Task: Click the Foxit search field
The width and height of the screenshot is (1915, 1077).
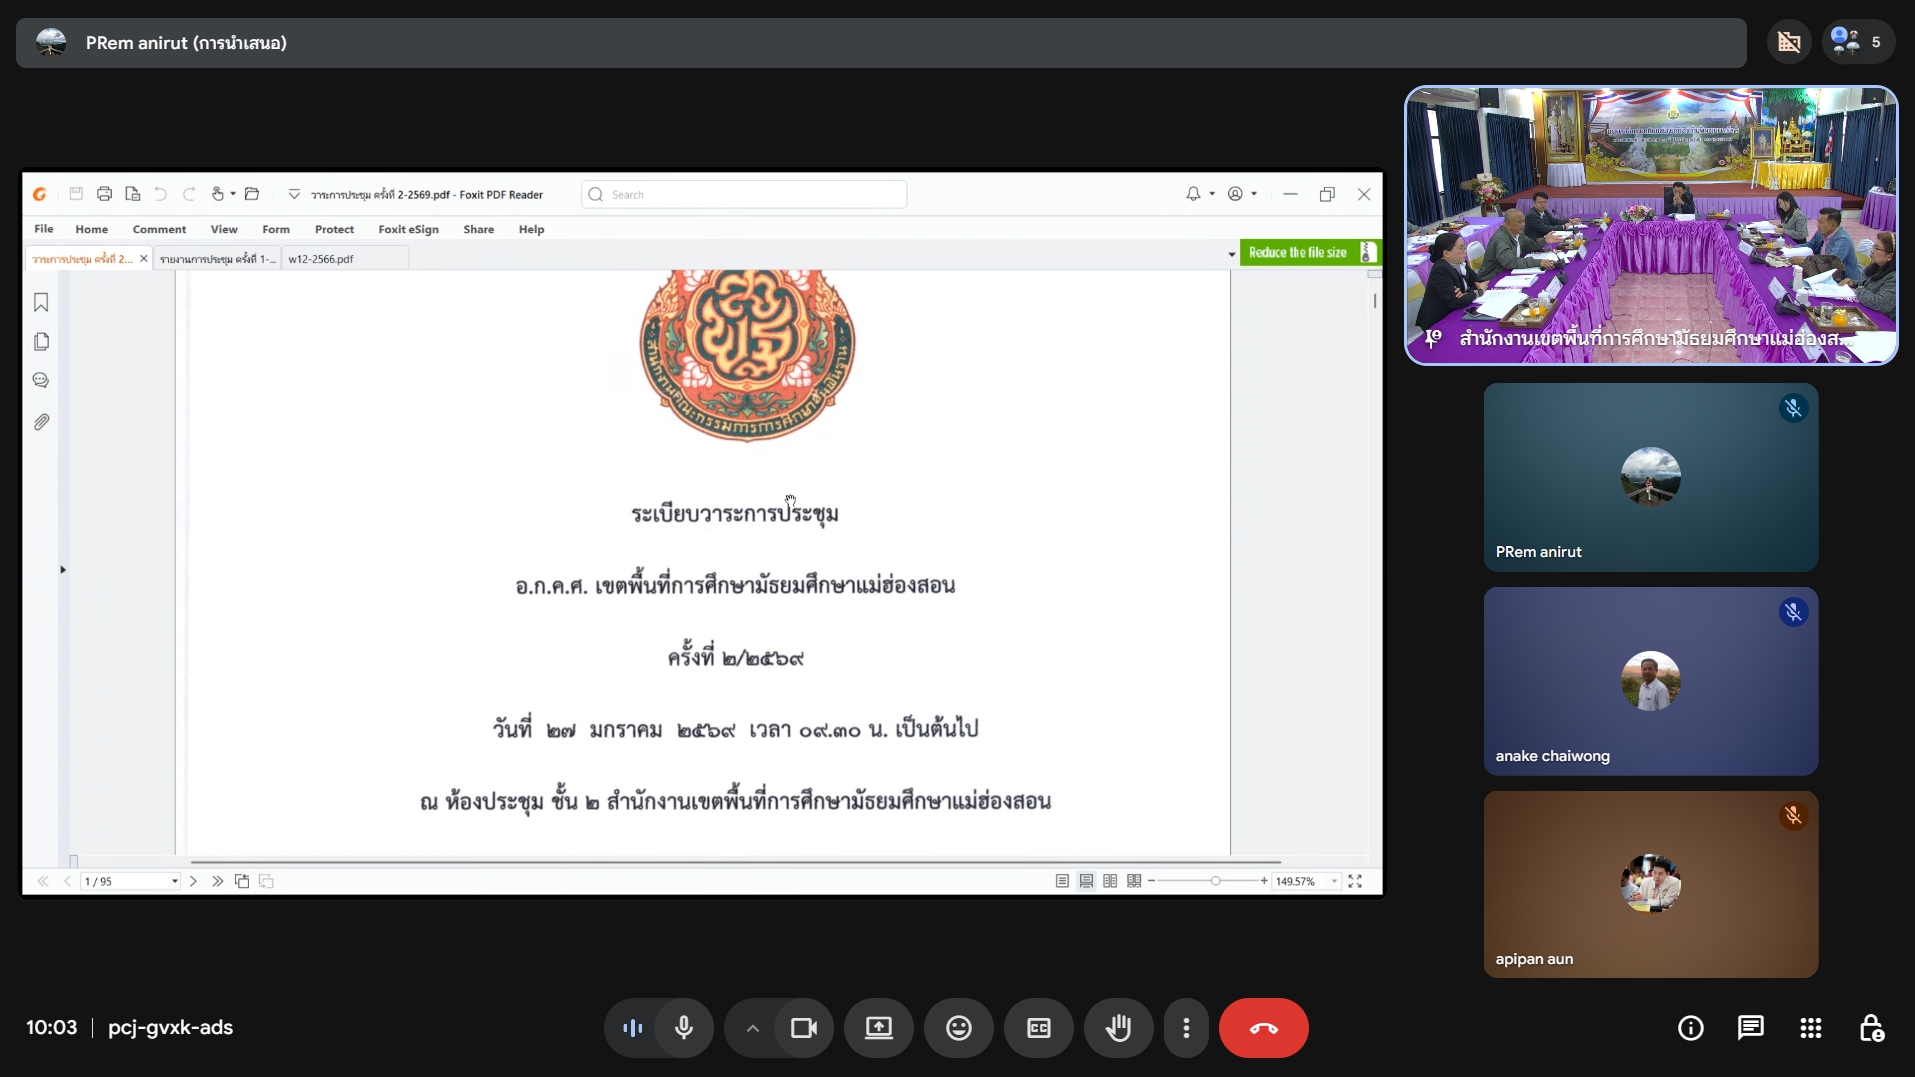Action: 744,195
